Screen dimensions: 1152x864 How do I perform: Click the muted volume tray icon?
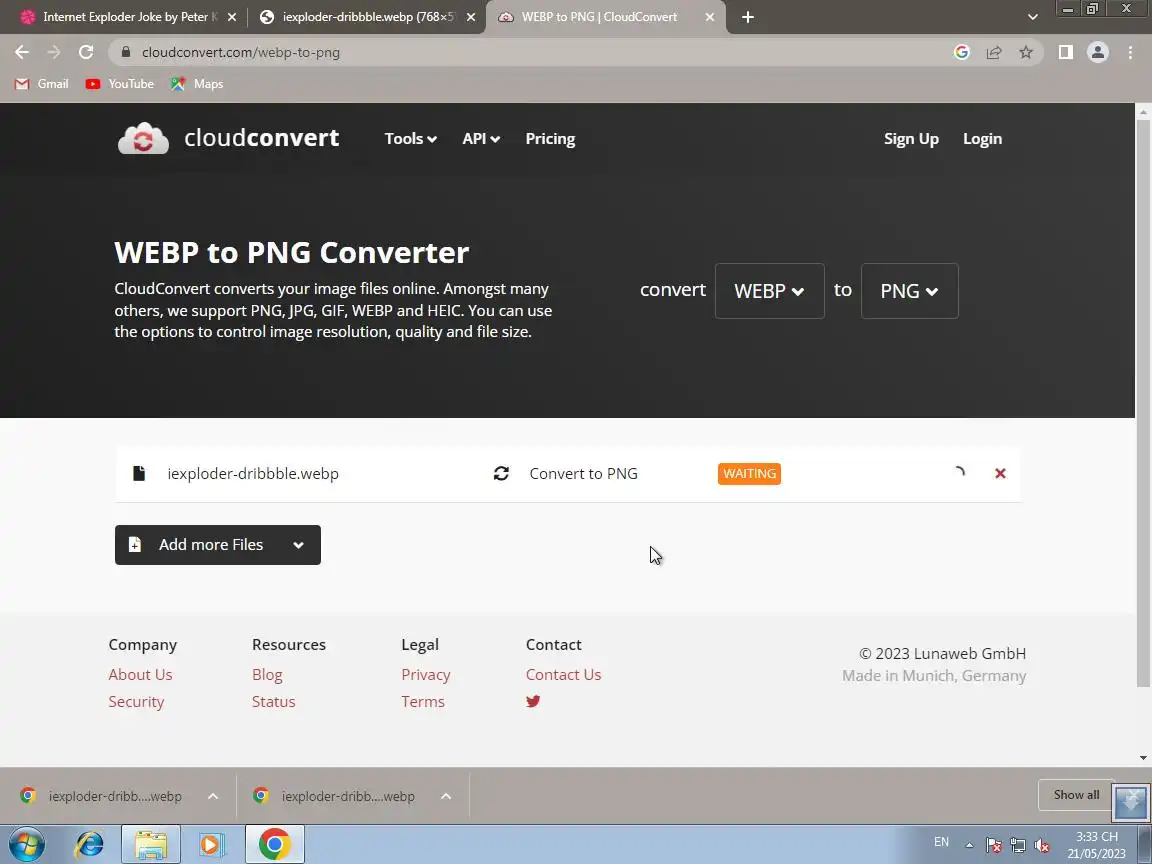coord(1042,846)
